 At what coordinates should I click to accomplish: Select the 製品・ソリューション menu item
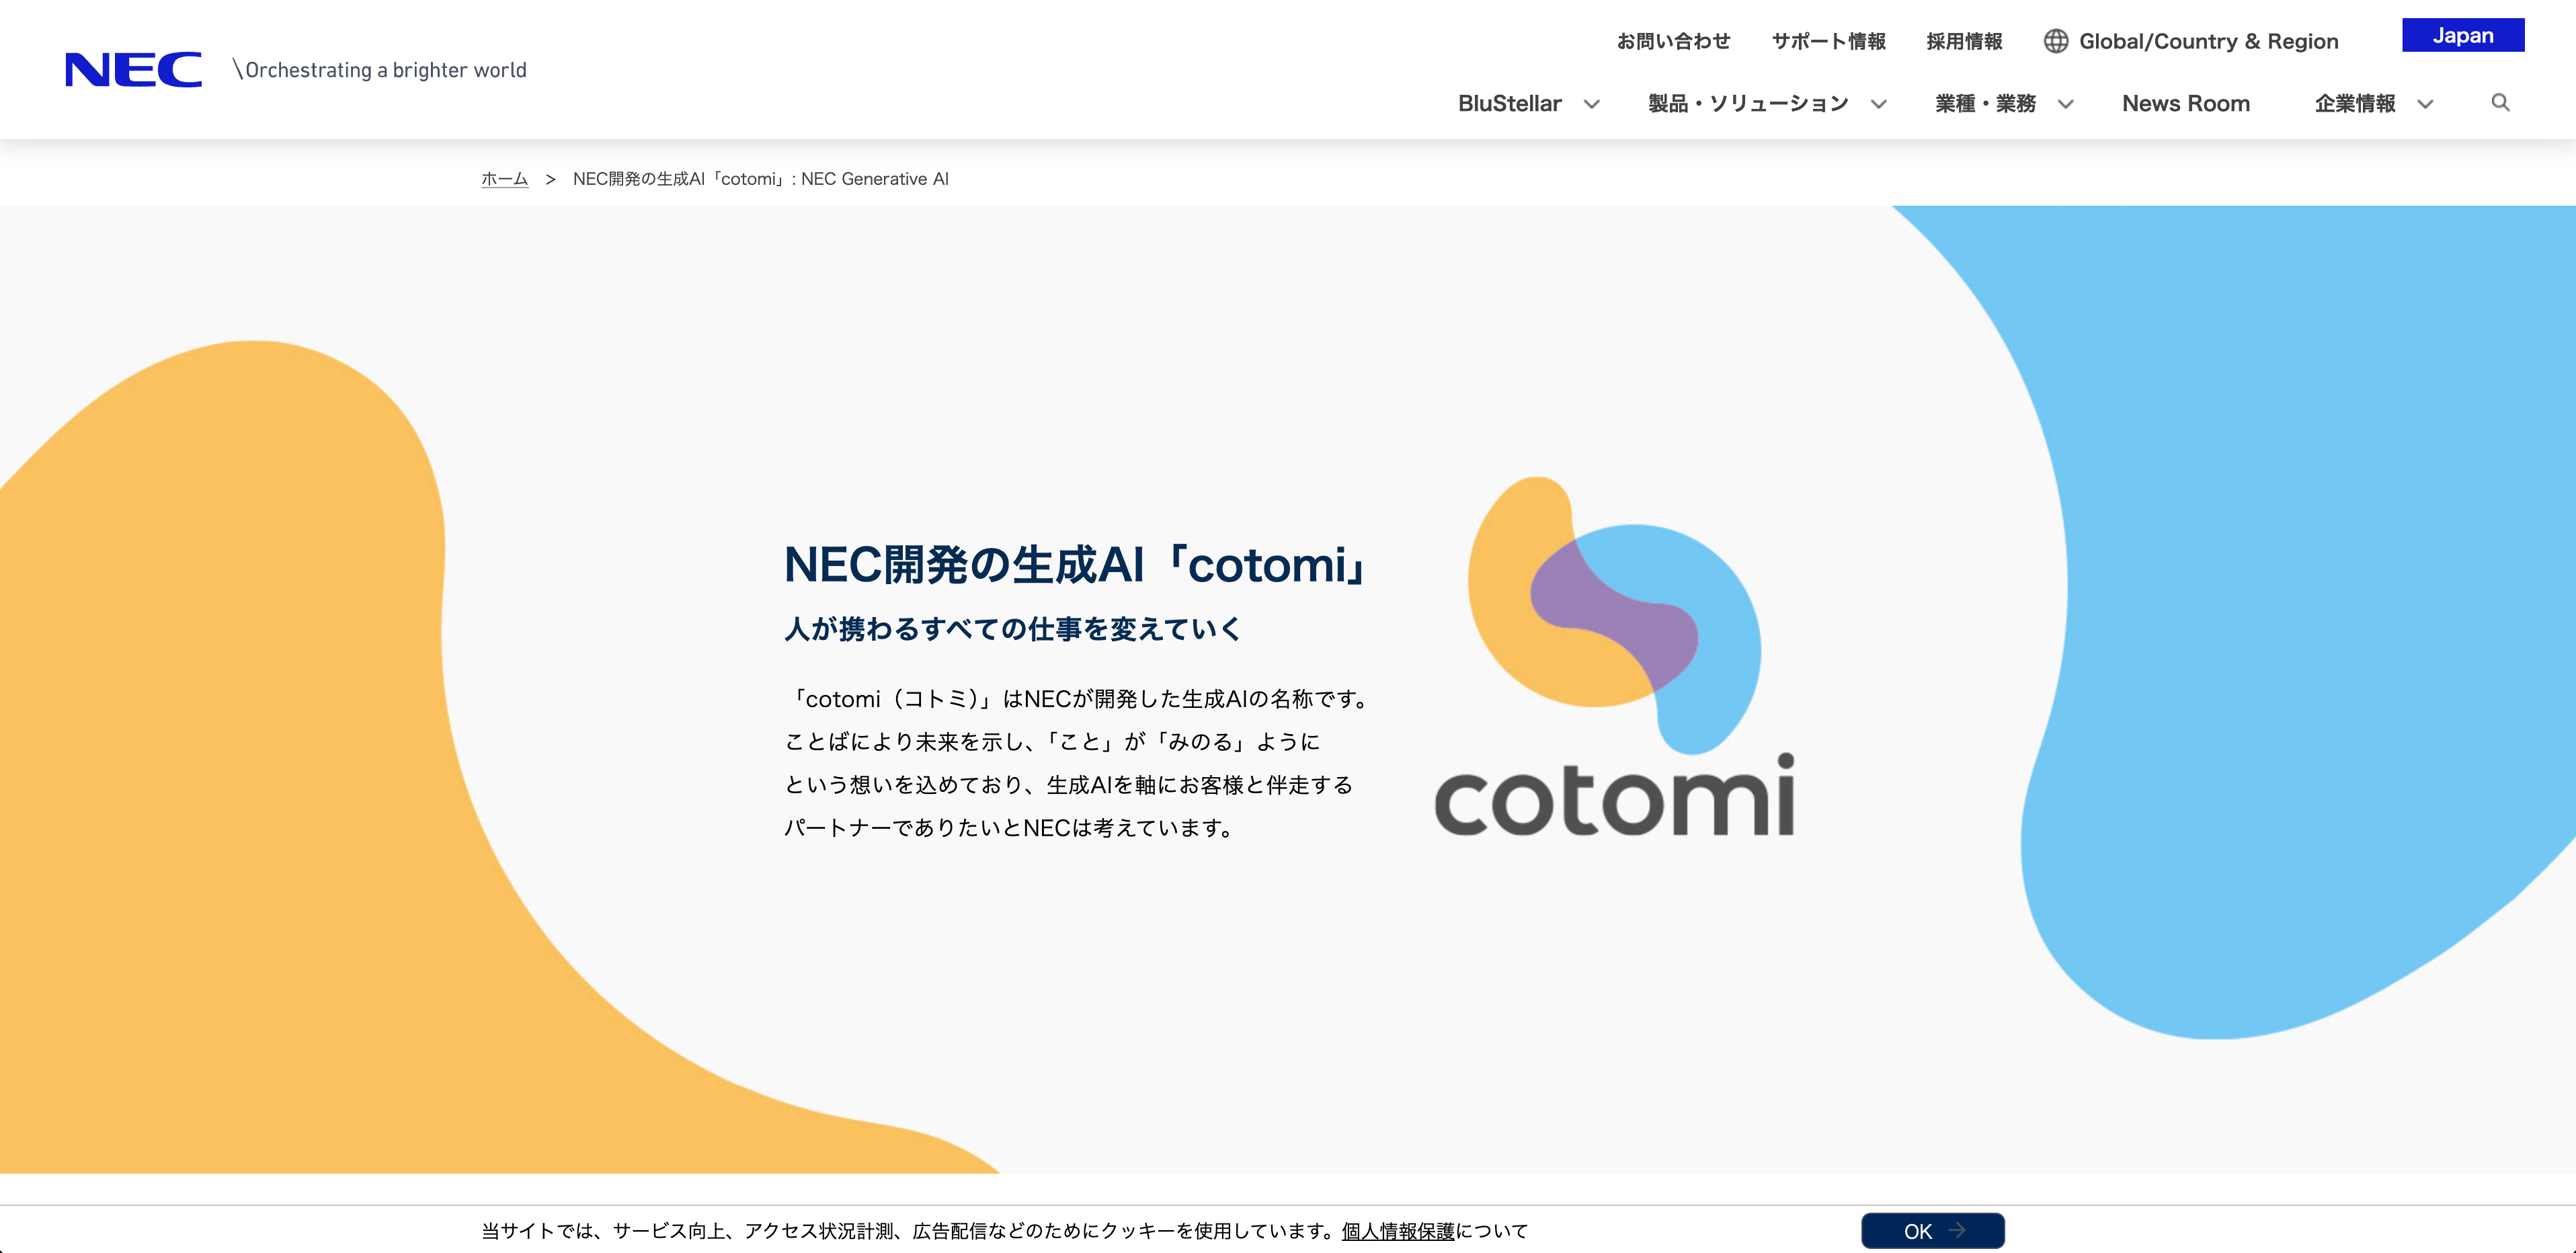[x=1748, y=104]
